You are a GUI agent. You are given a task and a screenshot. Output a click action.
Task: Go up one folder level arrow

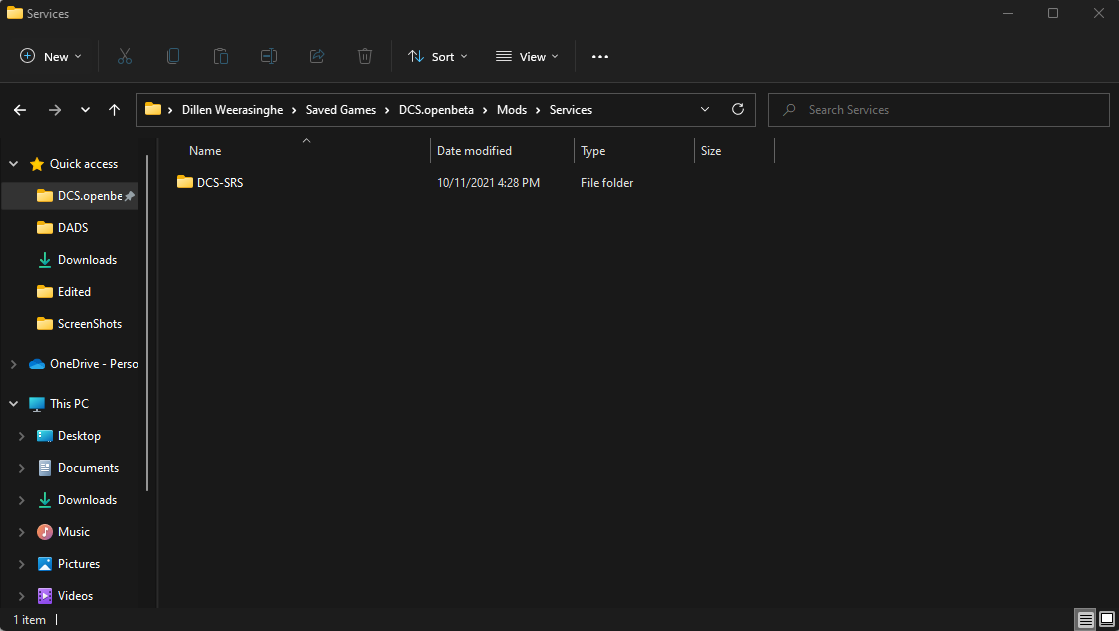pos(114,110)
